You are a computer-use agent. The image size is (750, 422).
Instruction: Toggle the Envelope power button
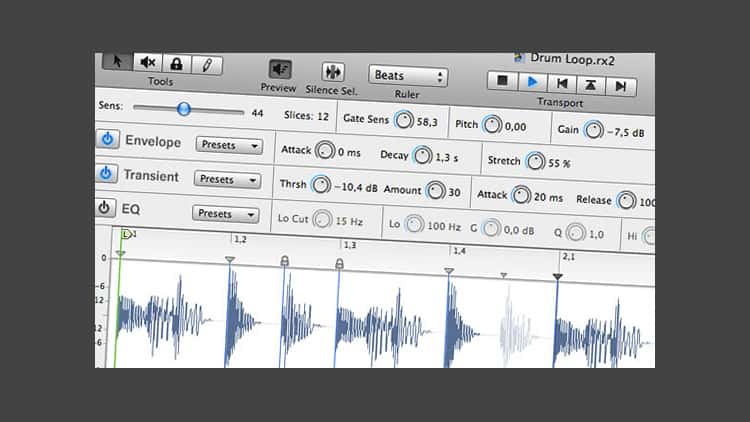(108, 139)
